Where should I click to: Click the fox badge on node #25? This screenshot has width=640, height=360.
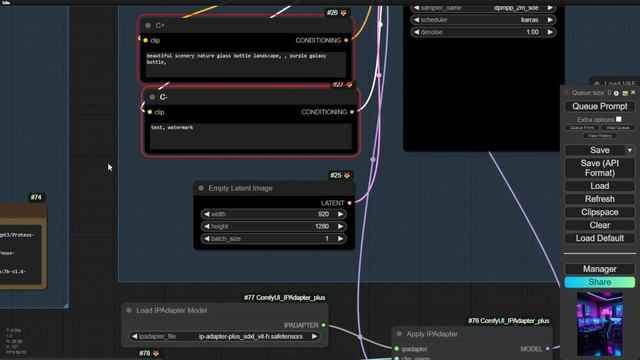click(x=347, y=175)
